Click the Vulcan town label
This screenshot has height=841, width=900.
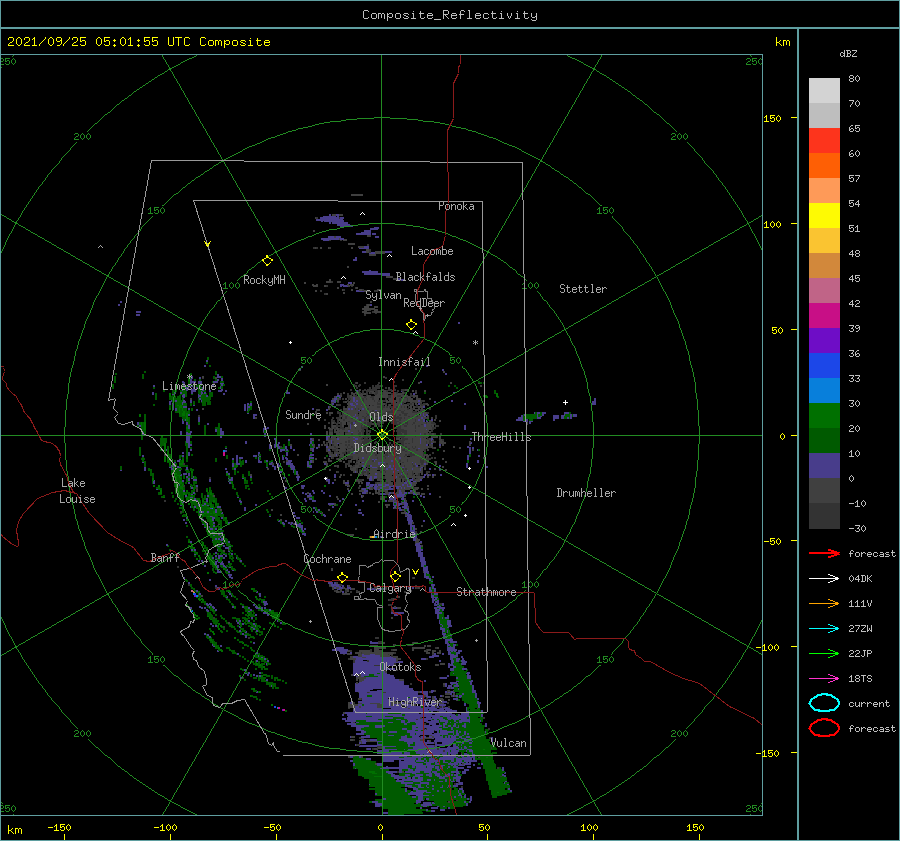(x=508, y=743)
